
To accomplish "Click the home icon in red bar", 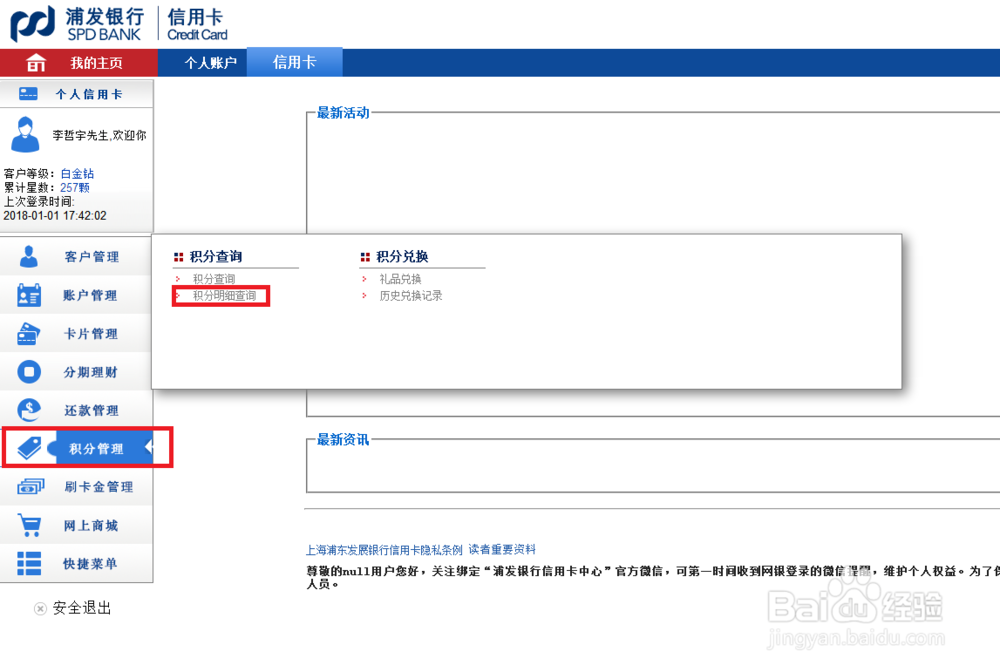I will point(36,62).
